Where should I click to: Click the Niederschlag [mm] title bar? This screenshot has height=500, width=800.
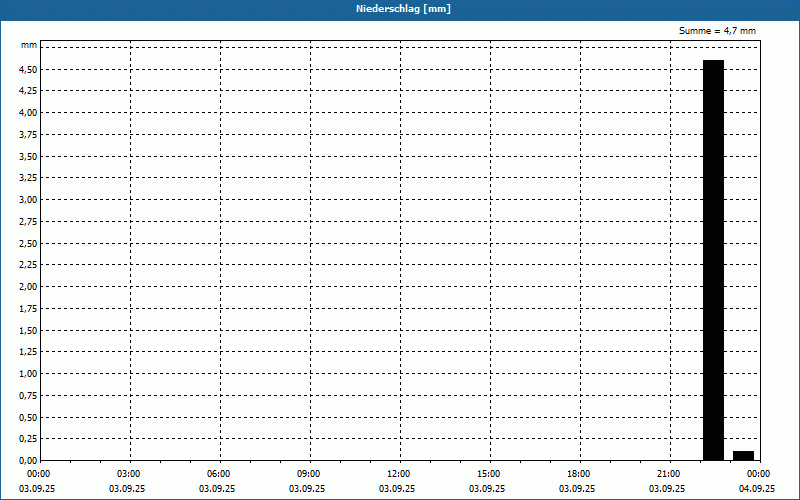pyautogui.click(x=400, y=9)
